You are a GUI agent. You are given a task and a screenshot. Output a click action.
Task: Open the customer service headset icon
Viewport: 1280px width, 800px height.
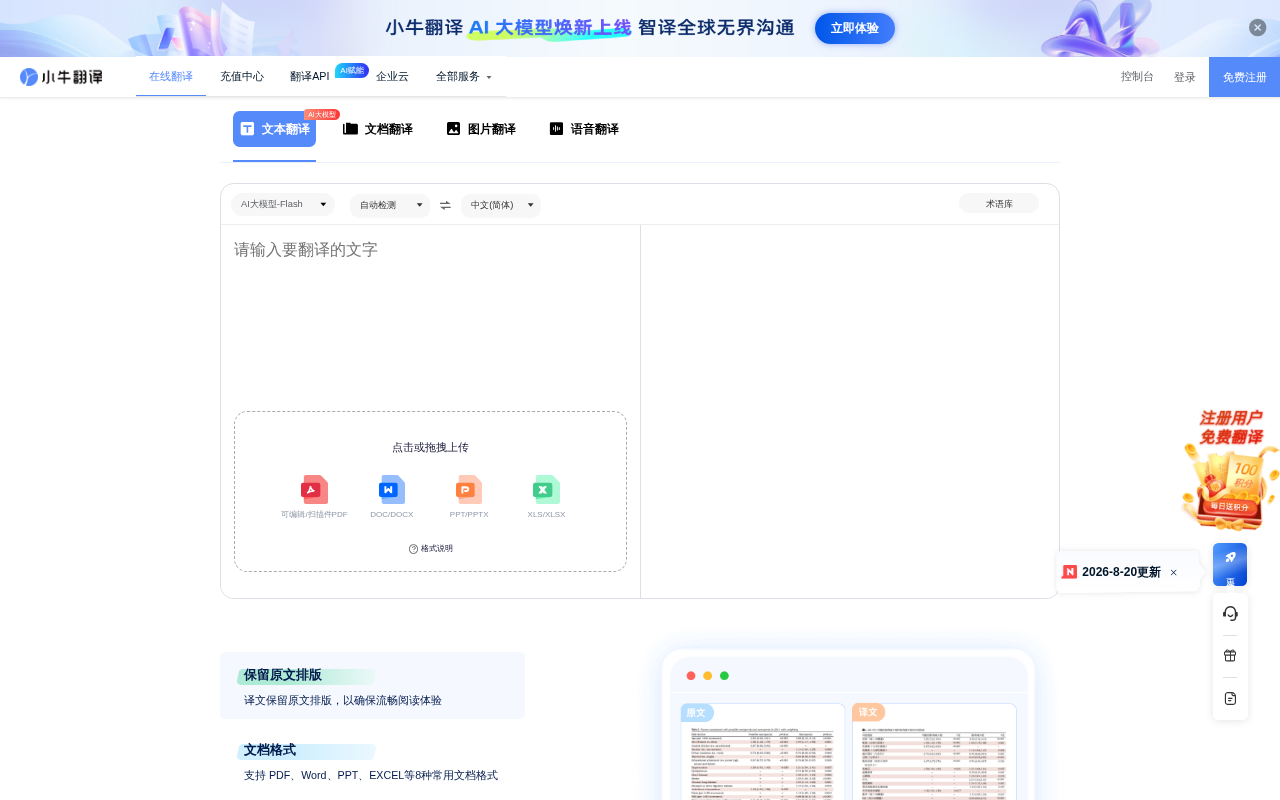coord(1230,613)
